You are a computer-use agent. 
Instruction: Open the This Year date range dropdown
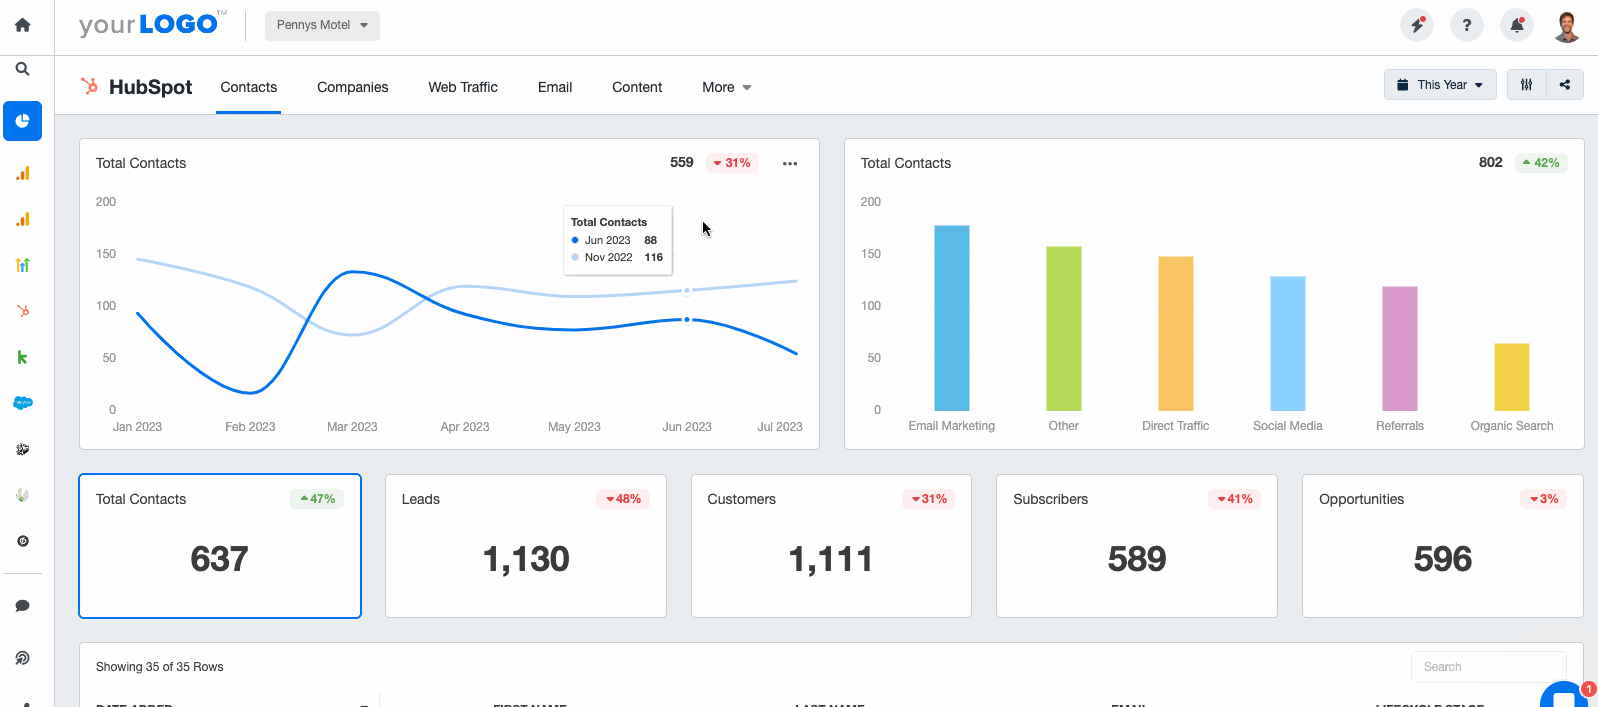tap(1440, 85)
